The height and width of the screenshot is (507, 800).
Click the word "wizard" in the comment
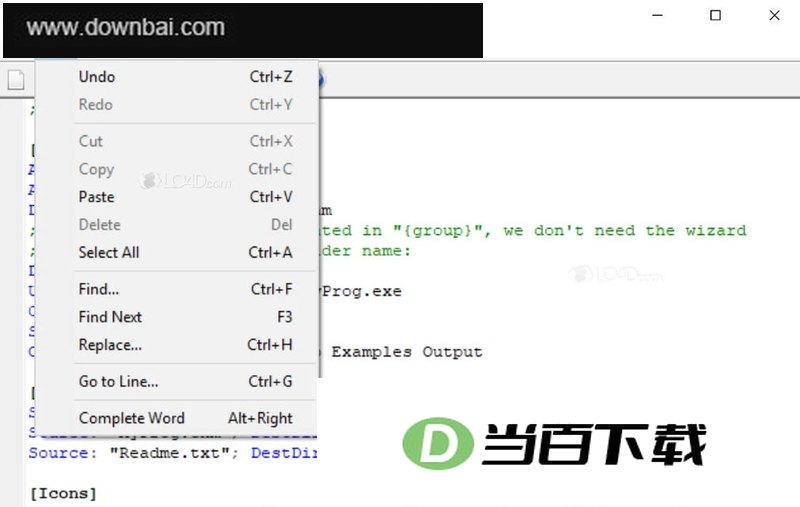pyautogui.click(x=715, y=231)
